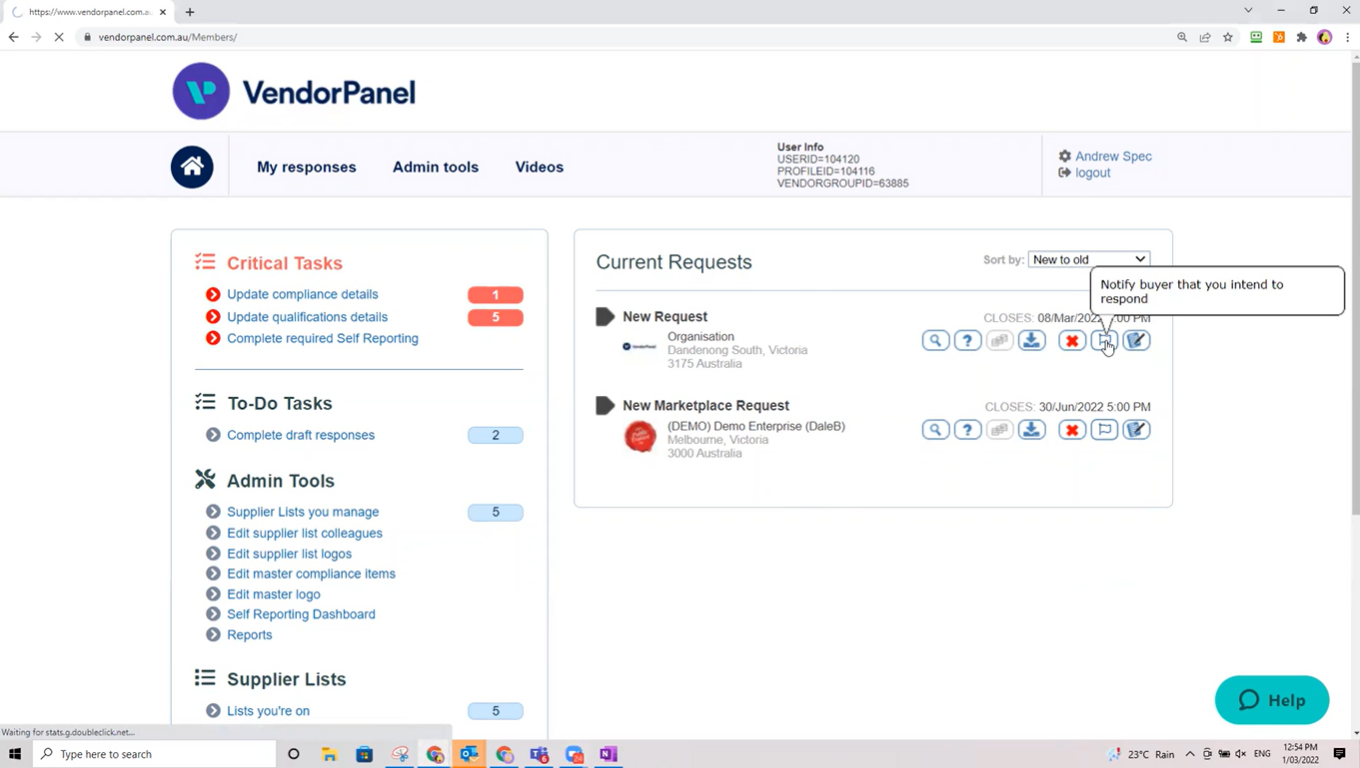Write response icon for New Marketplace Request
1360x768 pixels.
pyautogui.click(x=1136, y=430)
